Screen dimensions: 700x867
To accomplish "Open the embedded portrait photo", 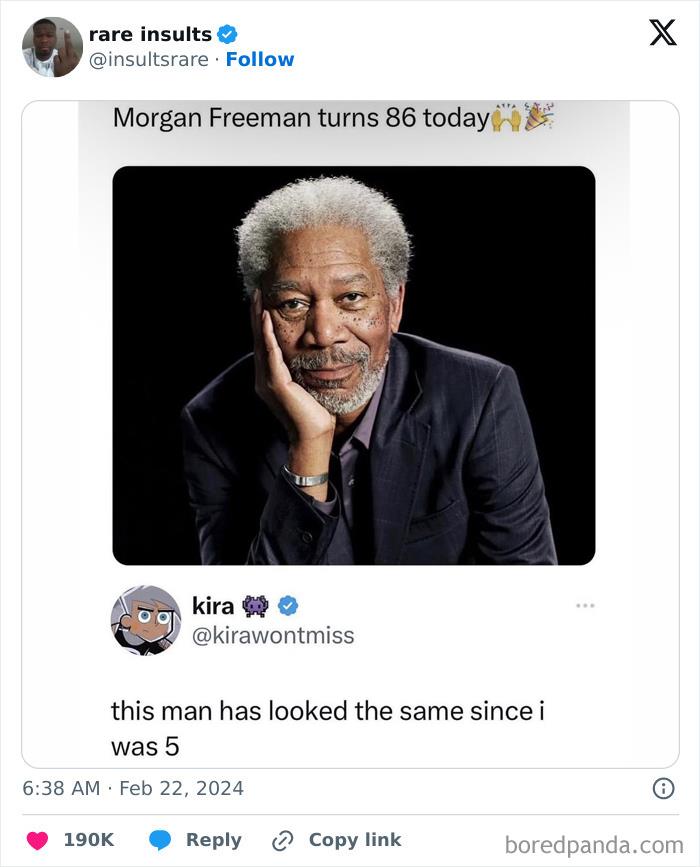I will pyautogui.click(x=353, y=365).
